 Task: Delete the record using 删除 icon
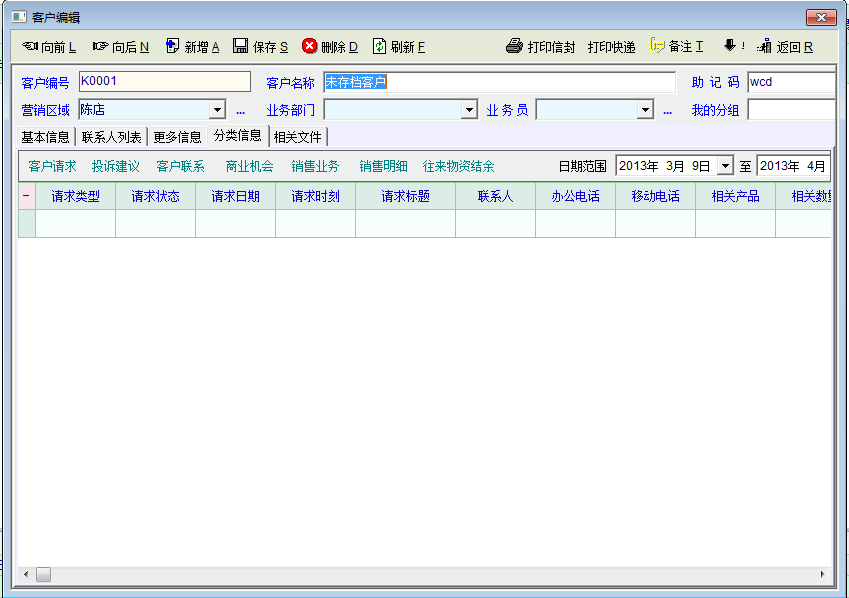310,46
